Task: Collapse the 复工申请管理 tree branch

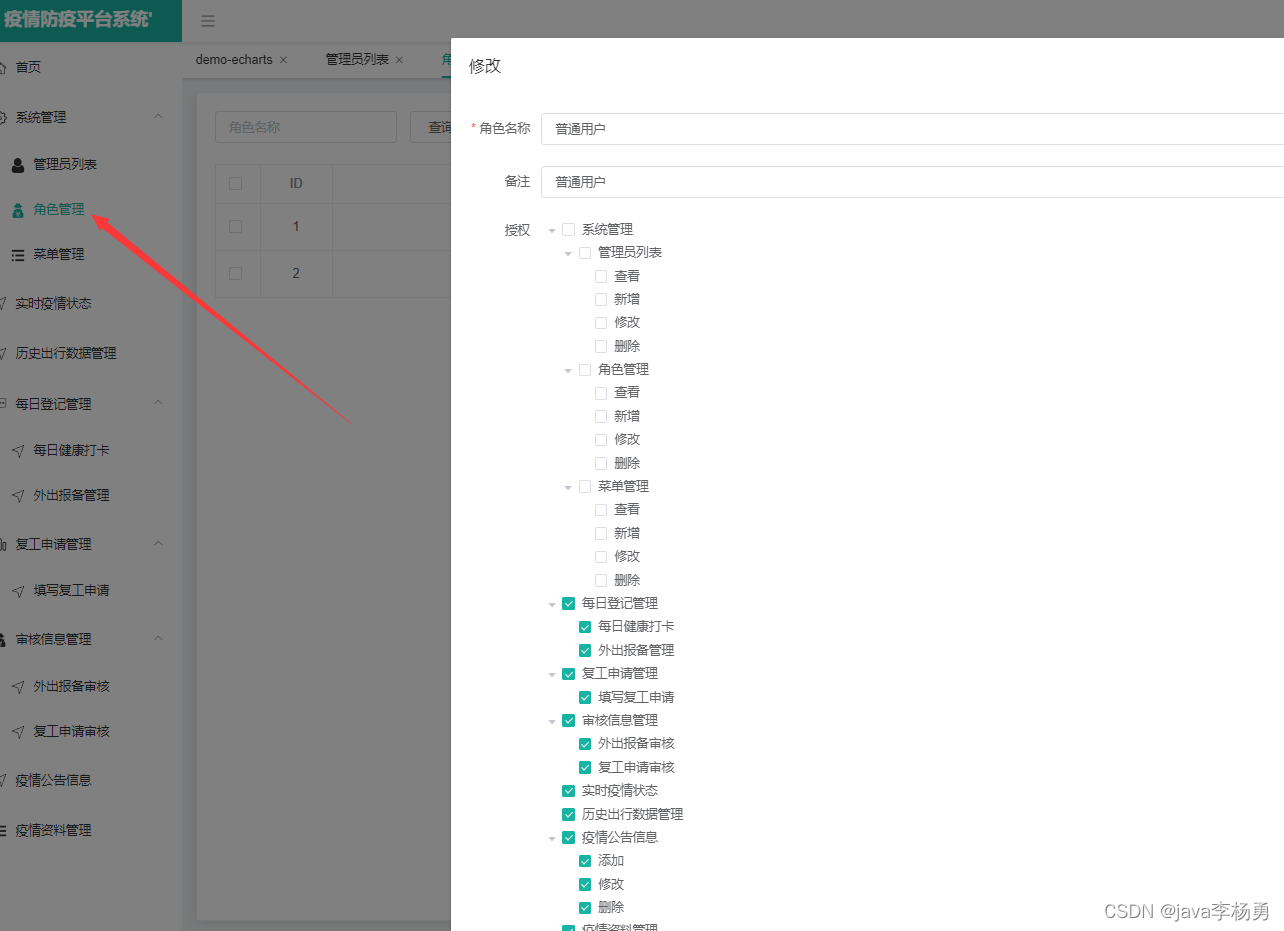Action: pyautogui.click(x=552, y=673)
